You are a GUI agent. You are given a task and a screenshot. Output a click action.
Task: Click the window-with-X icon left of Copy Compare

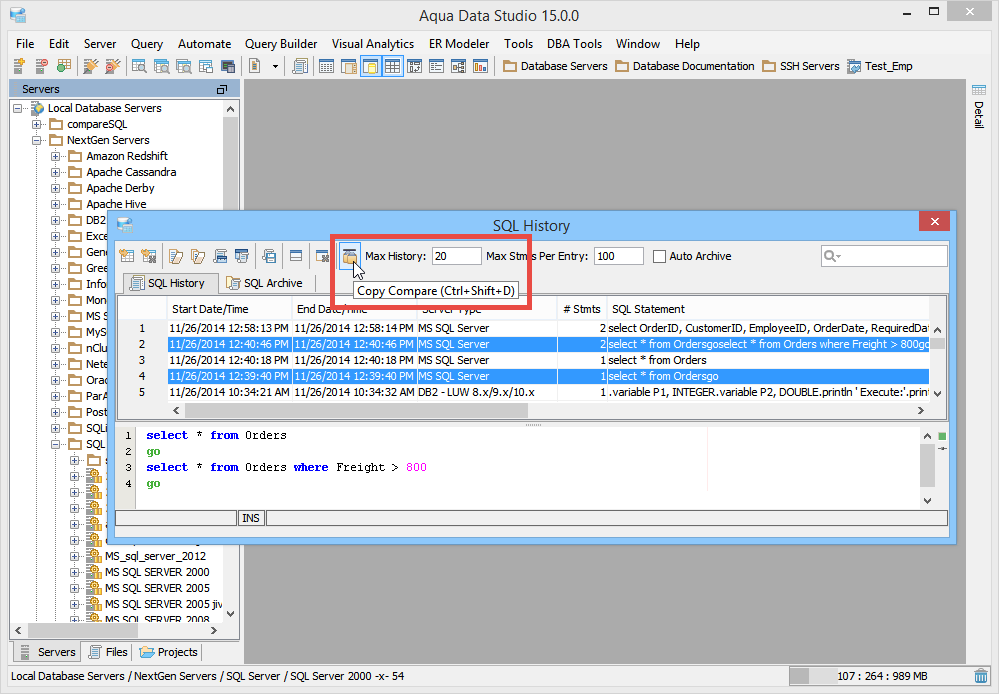pos(322,256)
